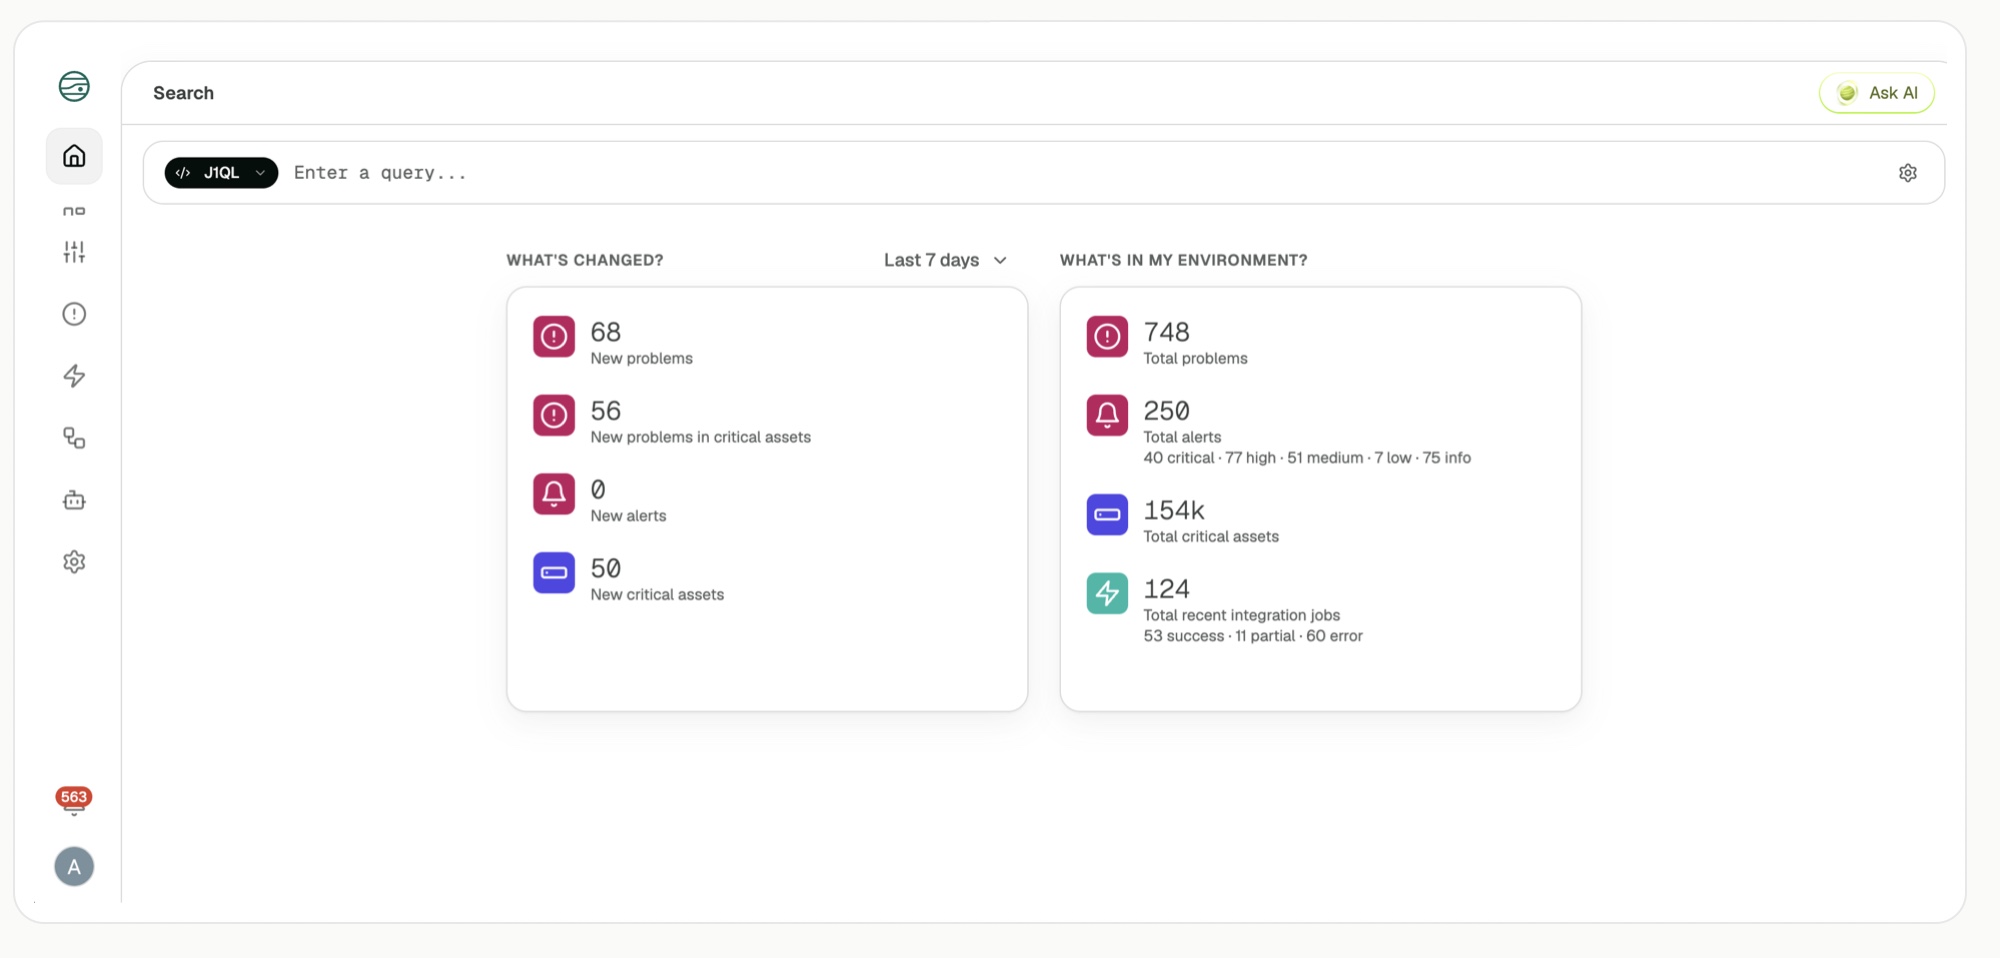Open the 68 New problems link

(x=641, y=342)
